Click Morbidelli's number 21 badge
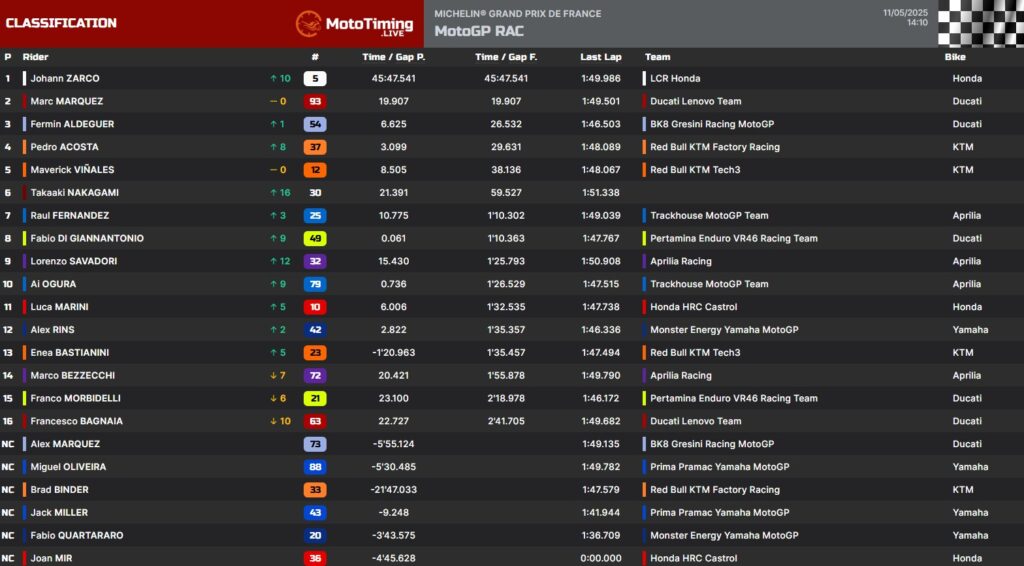1024x566 pixels. 315,398
